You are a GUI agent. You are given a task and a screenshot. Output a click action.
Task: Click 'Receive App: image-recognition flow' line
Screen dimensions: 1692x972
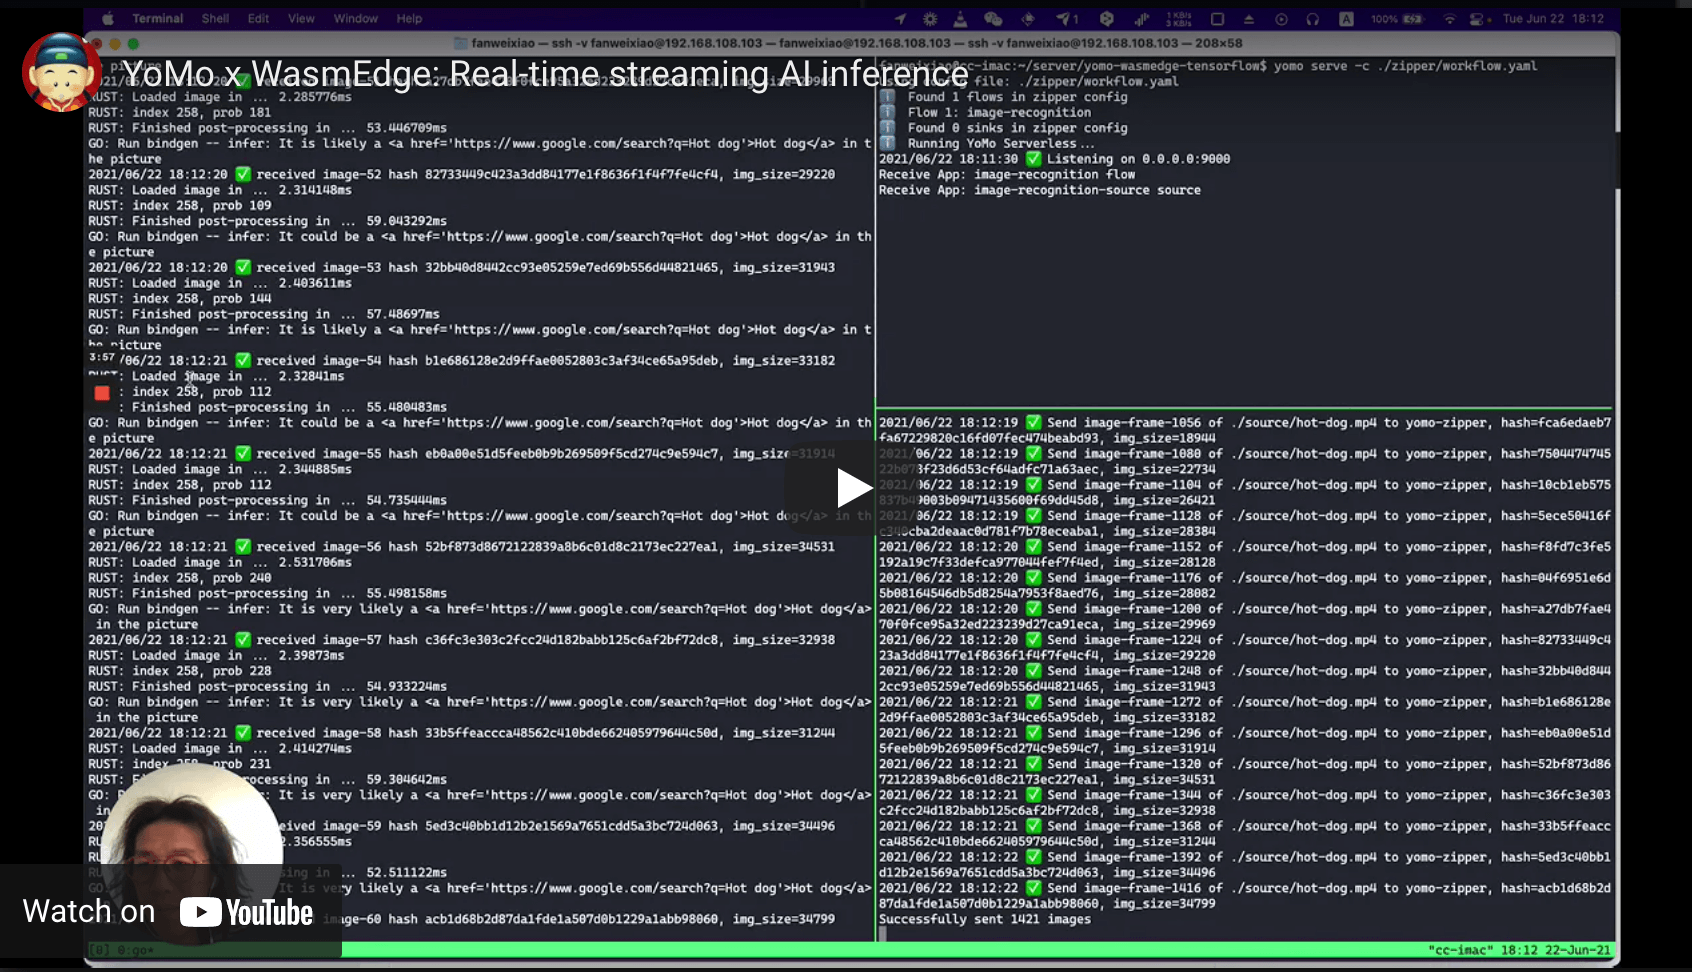click(1007, 174)
